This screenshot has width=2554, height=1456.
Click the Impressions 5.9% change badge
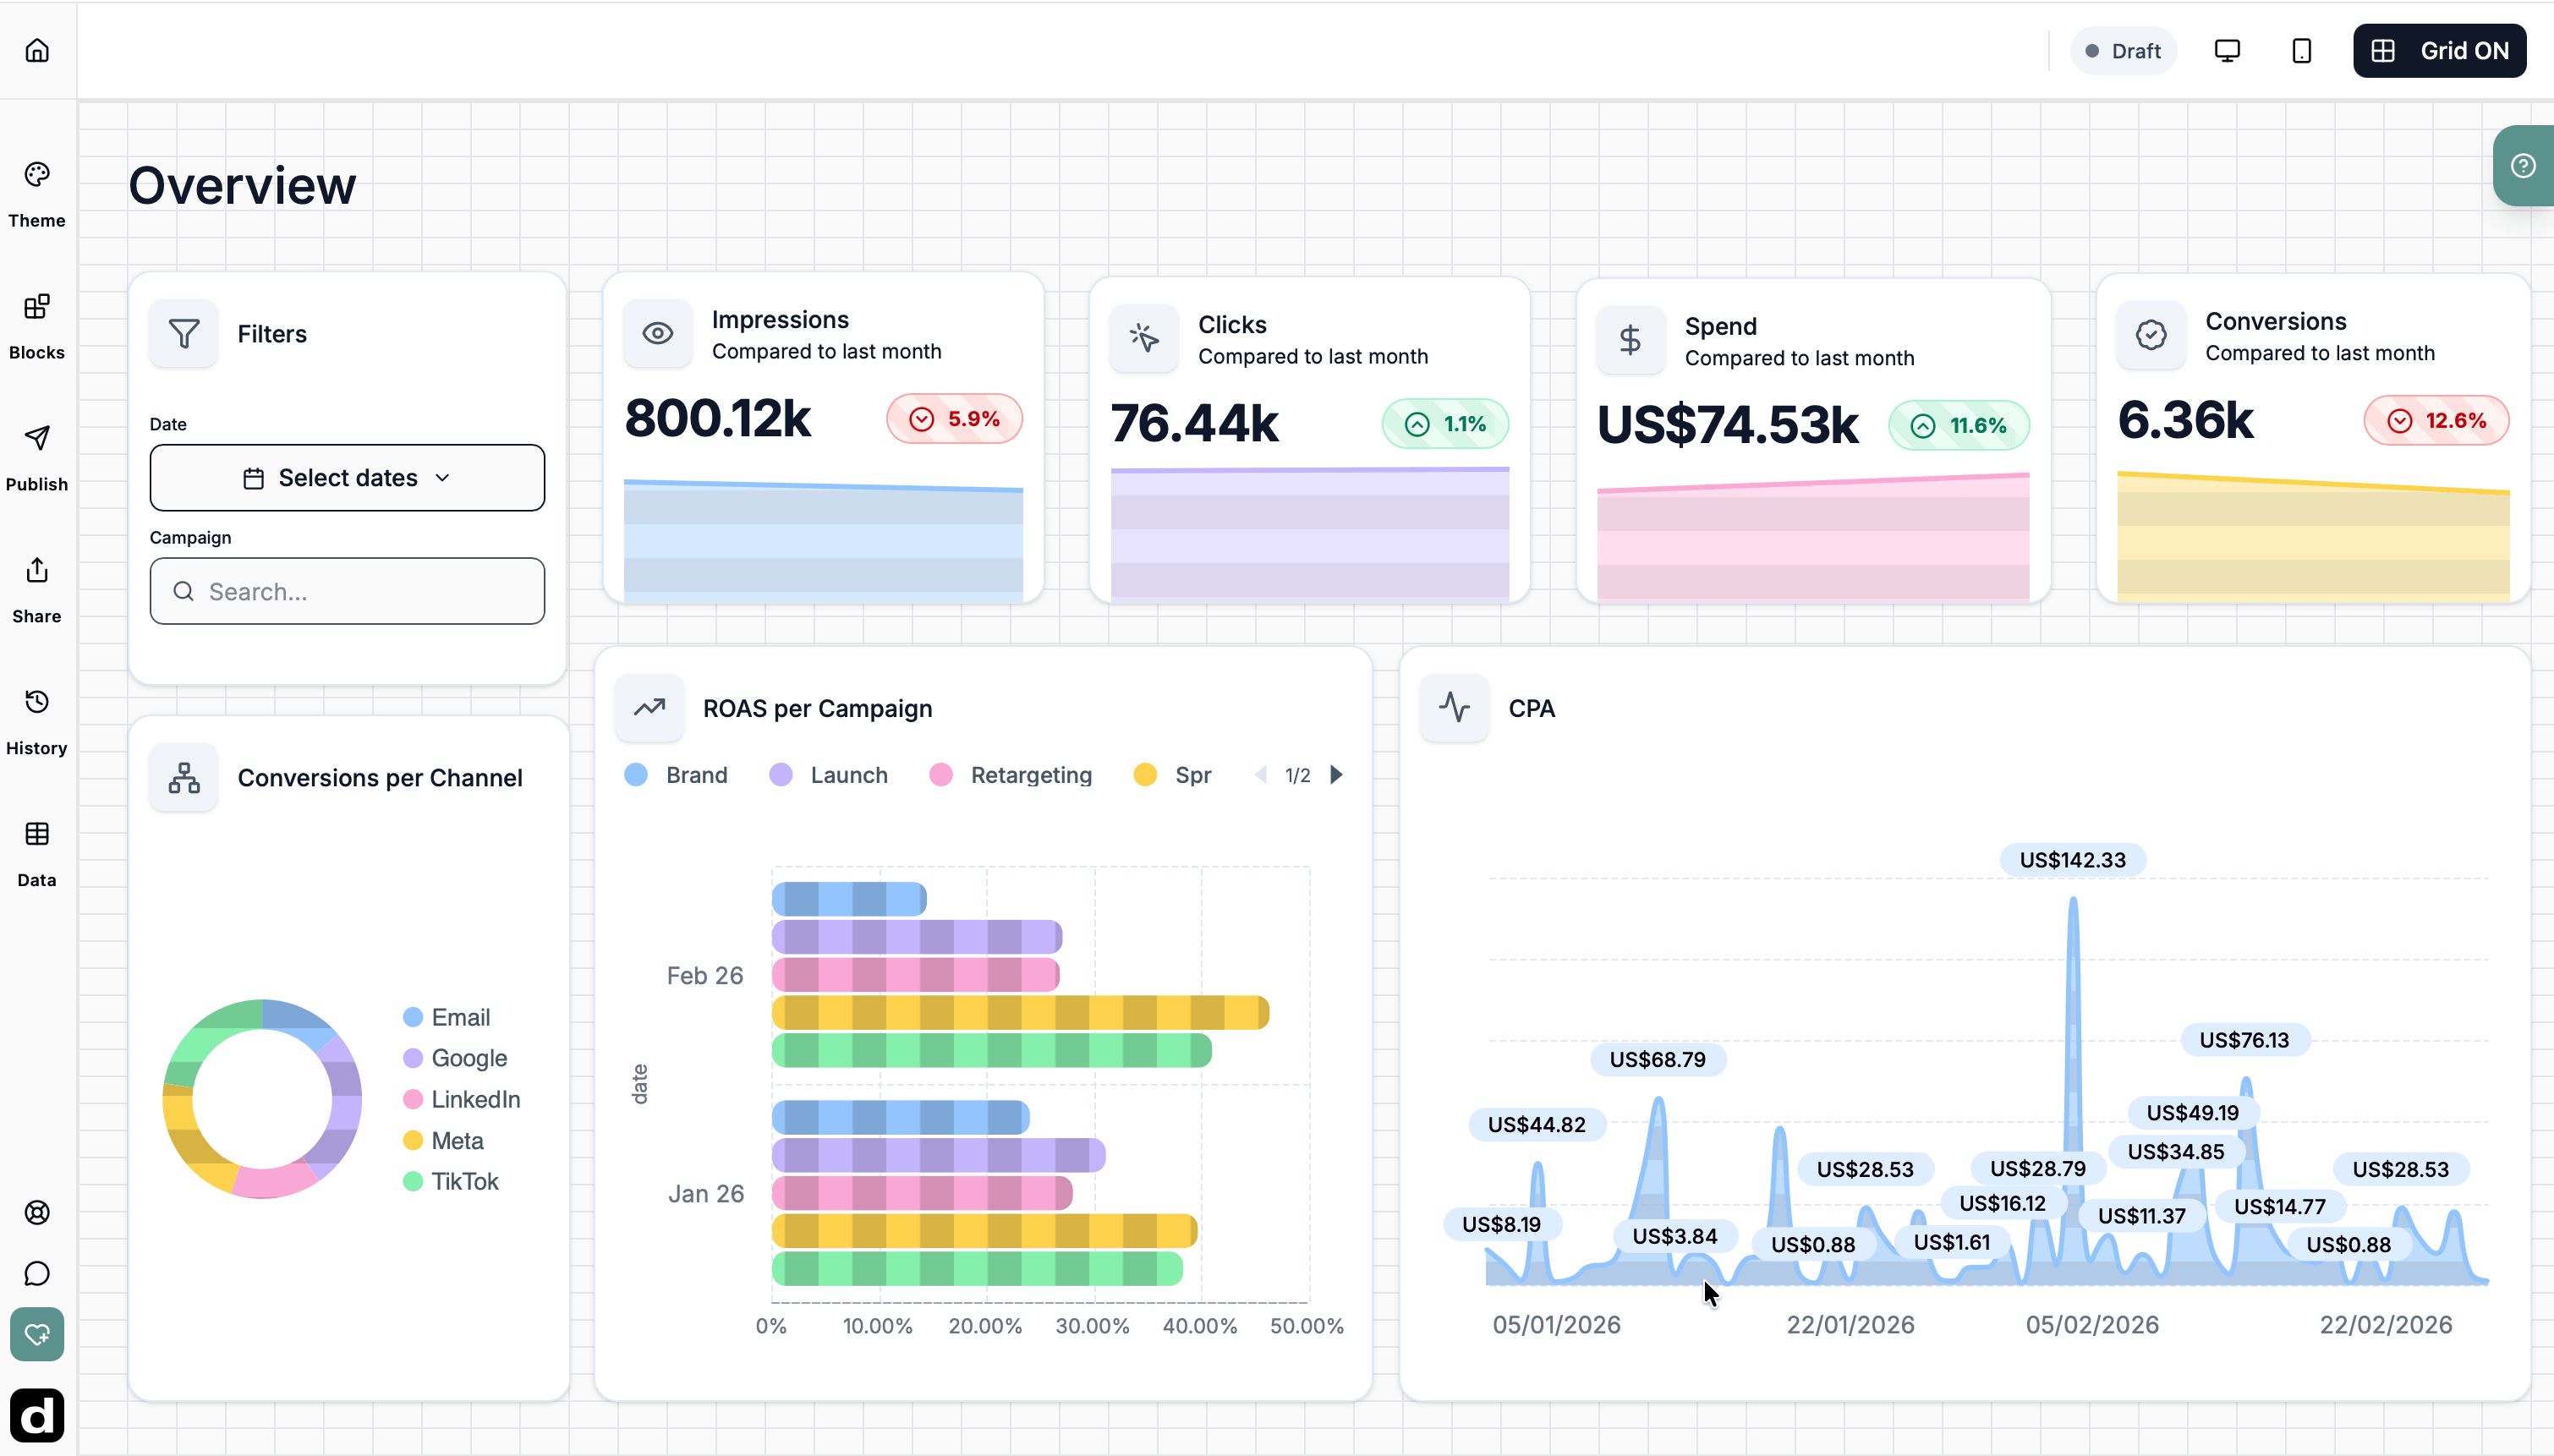click(x=954, y=419)
